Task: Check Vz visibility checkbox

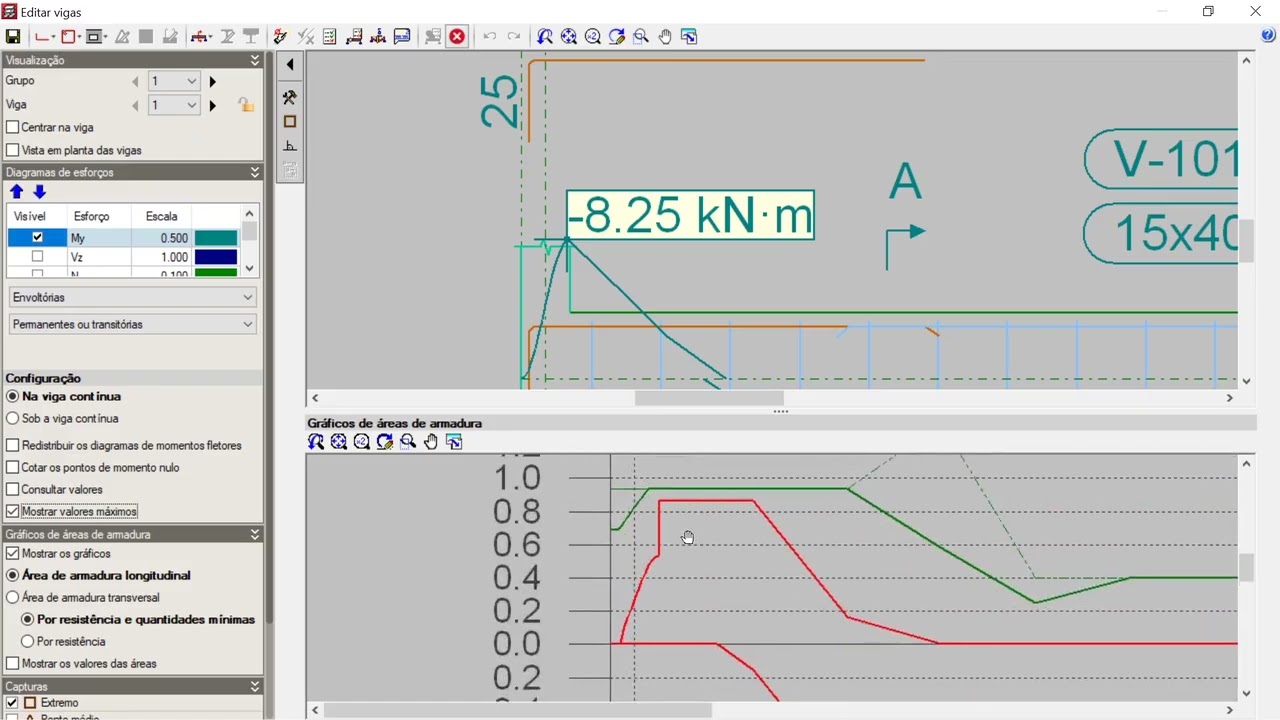Action: pos(37,257)
